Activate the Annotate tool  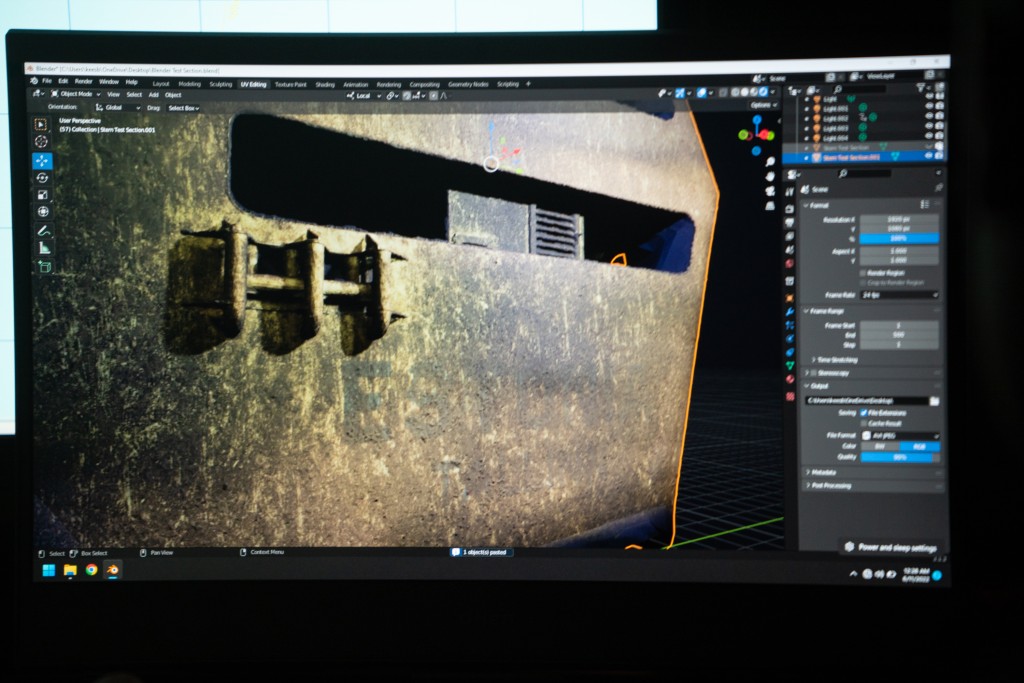click(x=43, y=230)
